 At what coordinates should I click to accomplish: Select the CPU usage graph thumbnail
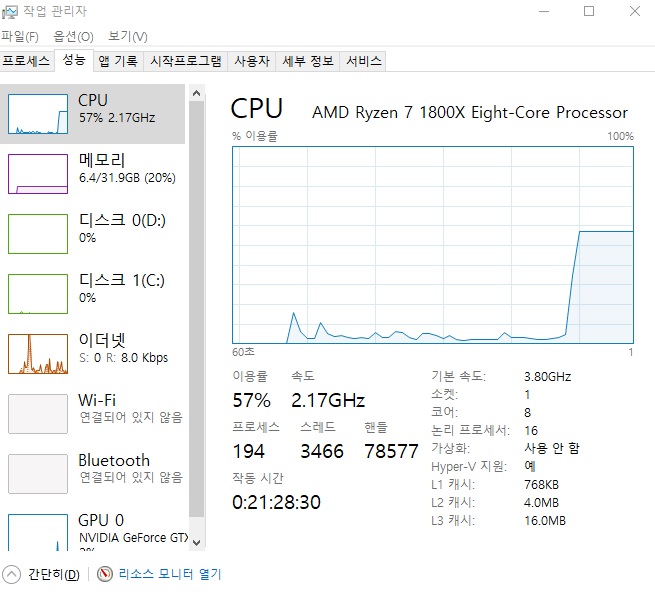(38, 114)
